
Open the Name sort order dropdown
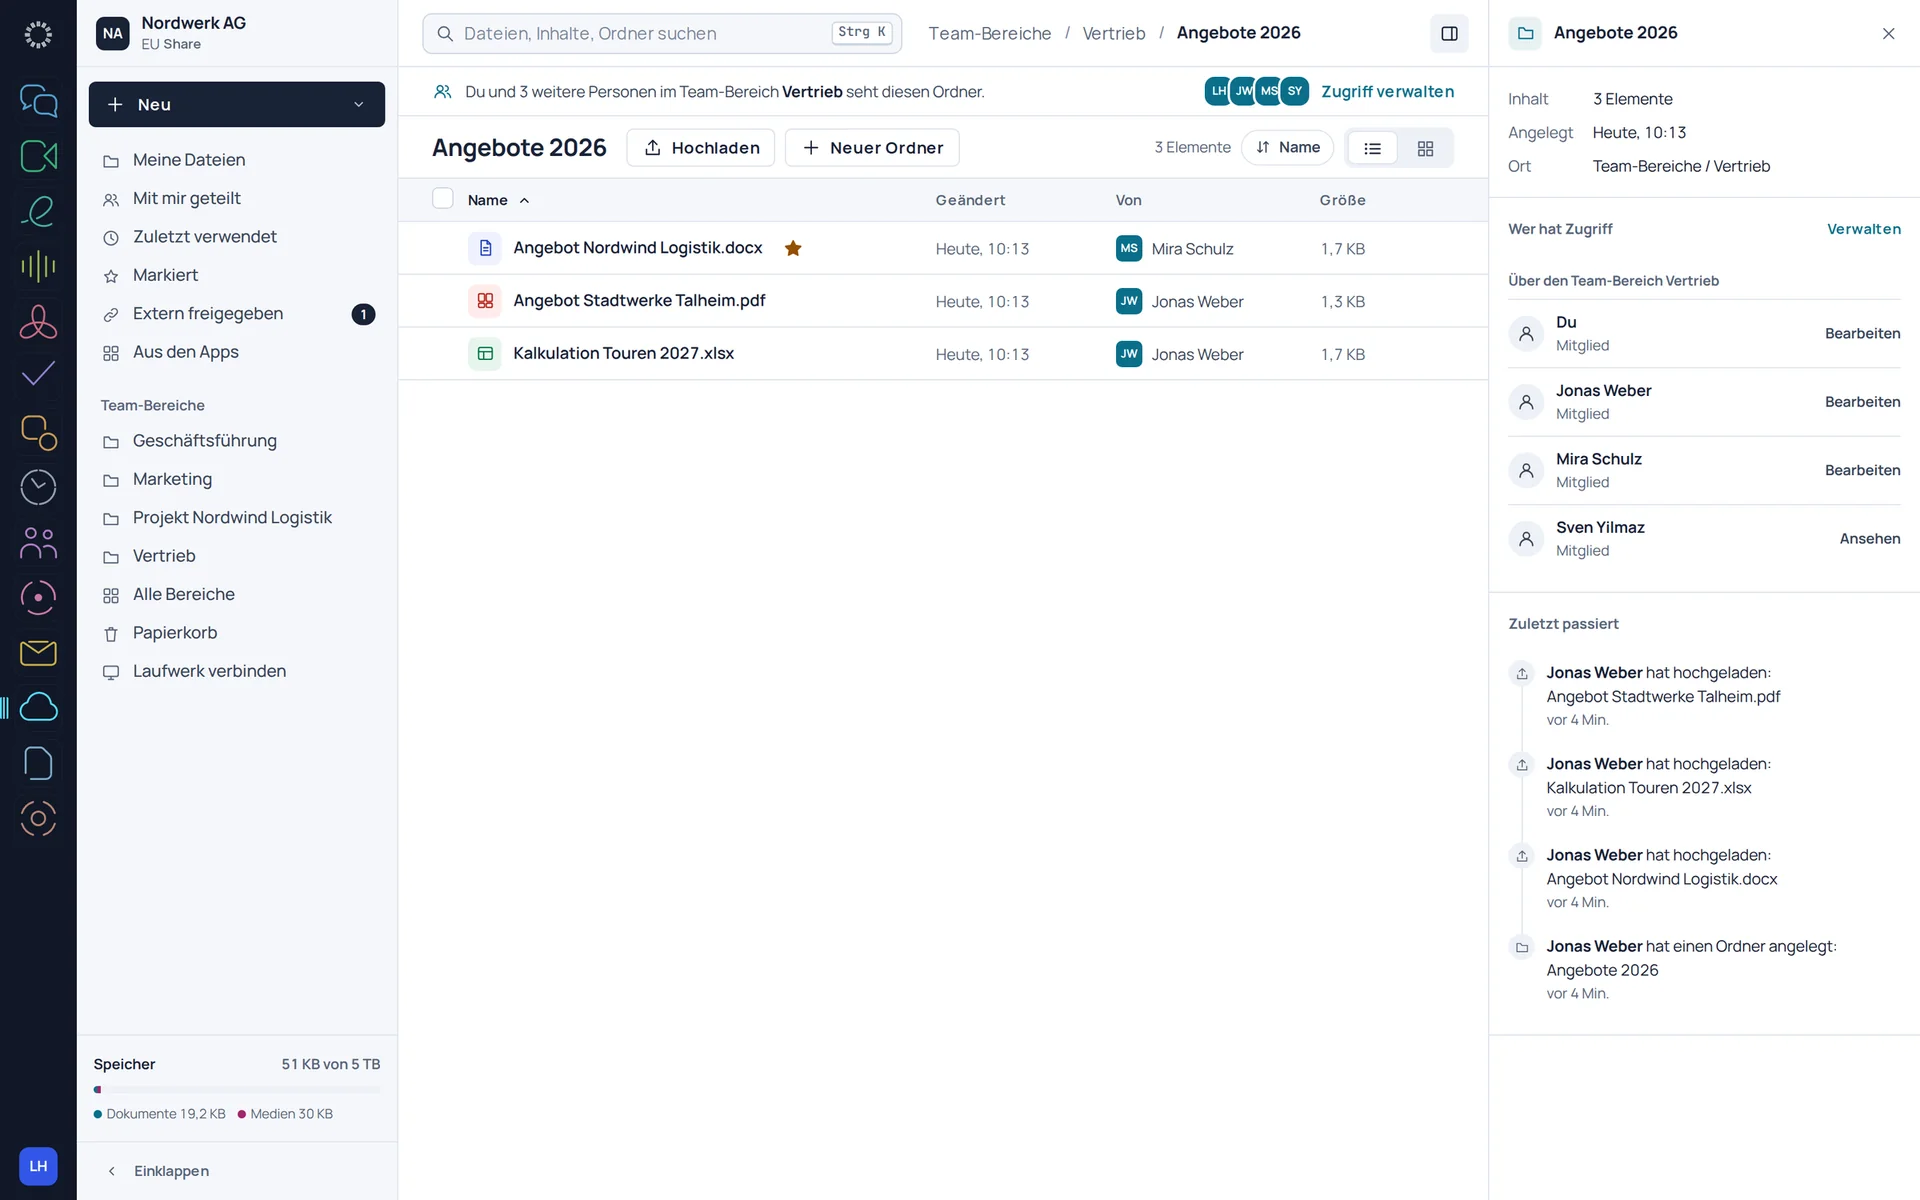click(1287, 147)
